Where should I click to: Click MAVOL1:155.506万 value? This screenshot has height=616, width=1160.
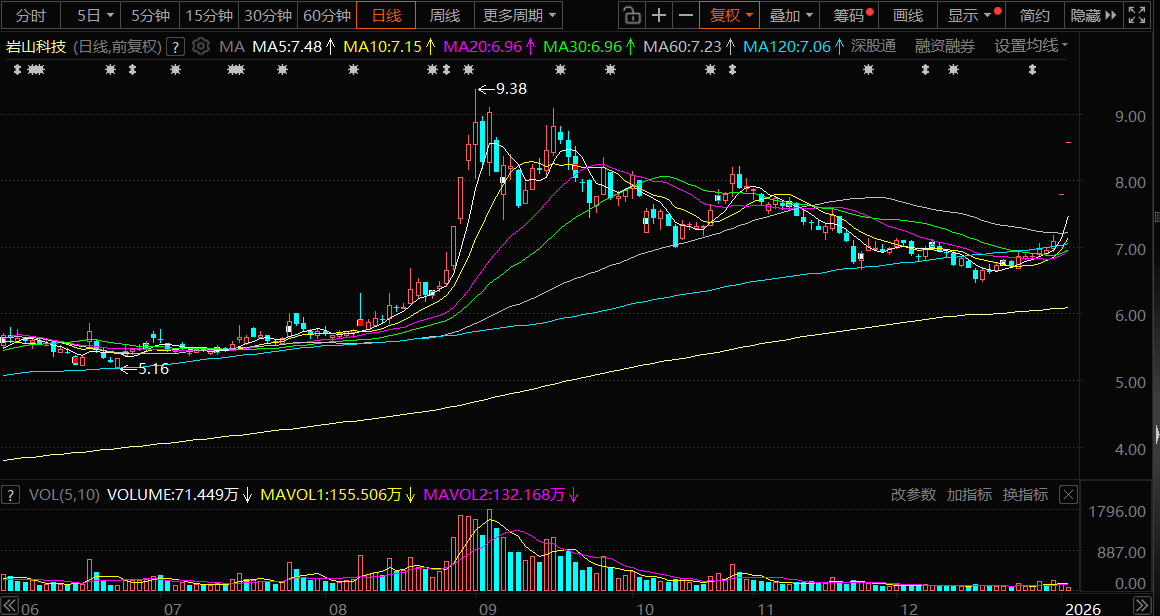[x=331, y=495]
